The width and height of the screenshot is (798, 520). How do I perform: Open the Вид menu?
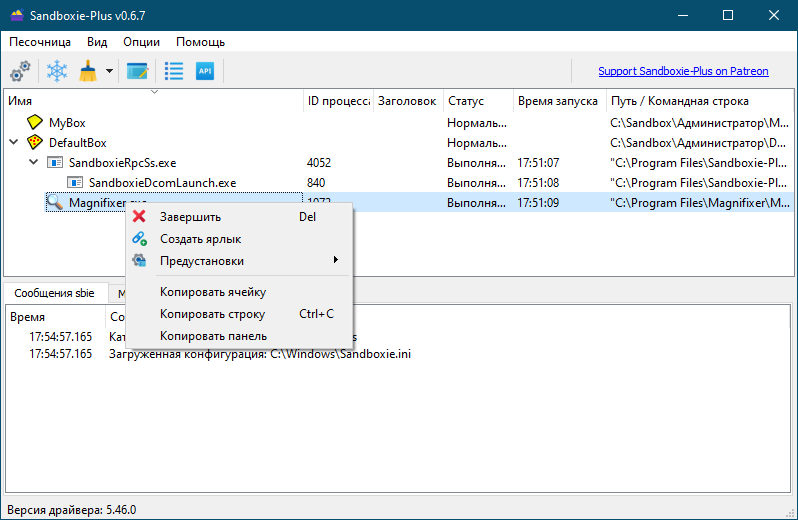pos(97,42)
